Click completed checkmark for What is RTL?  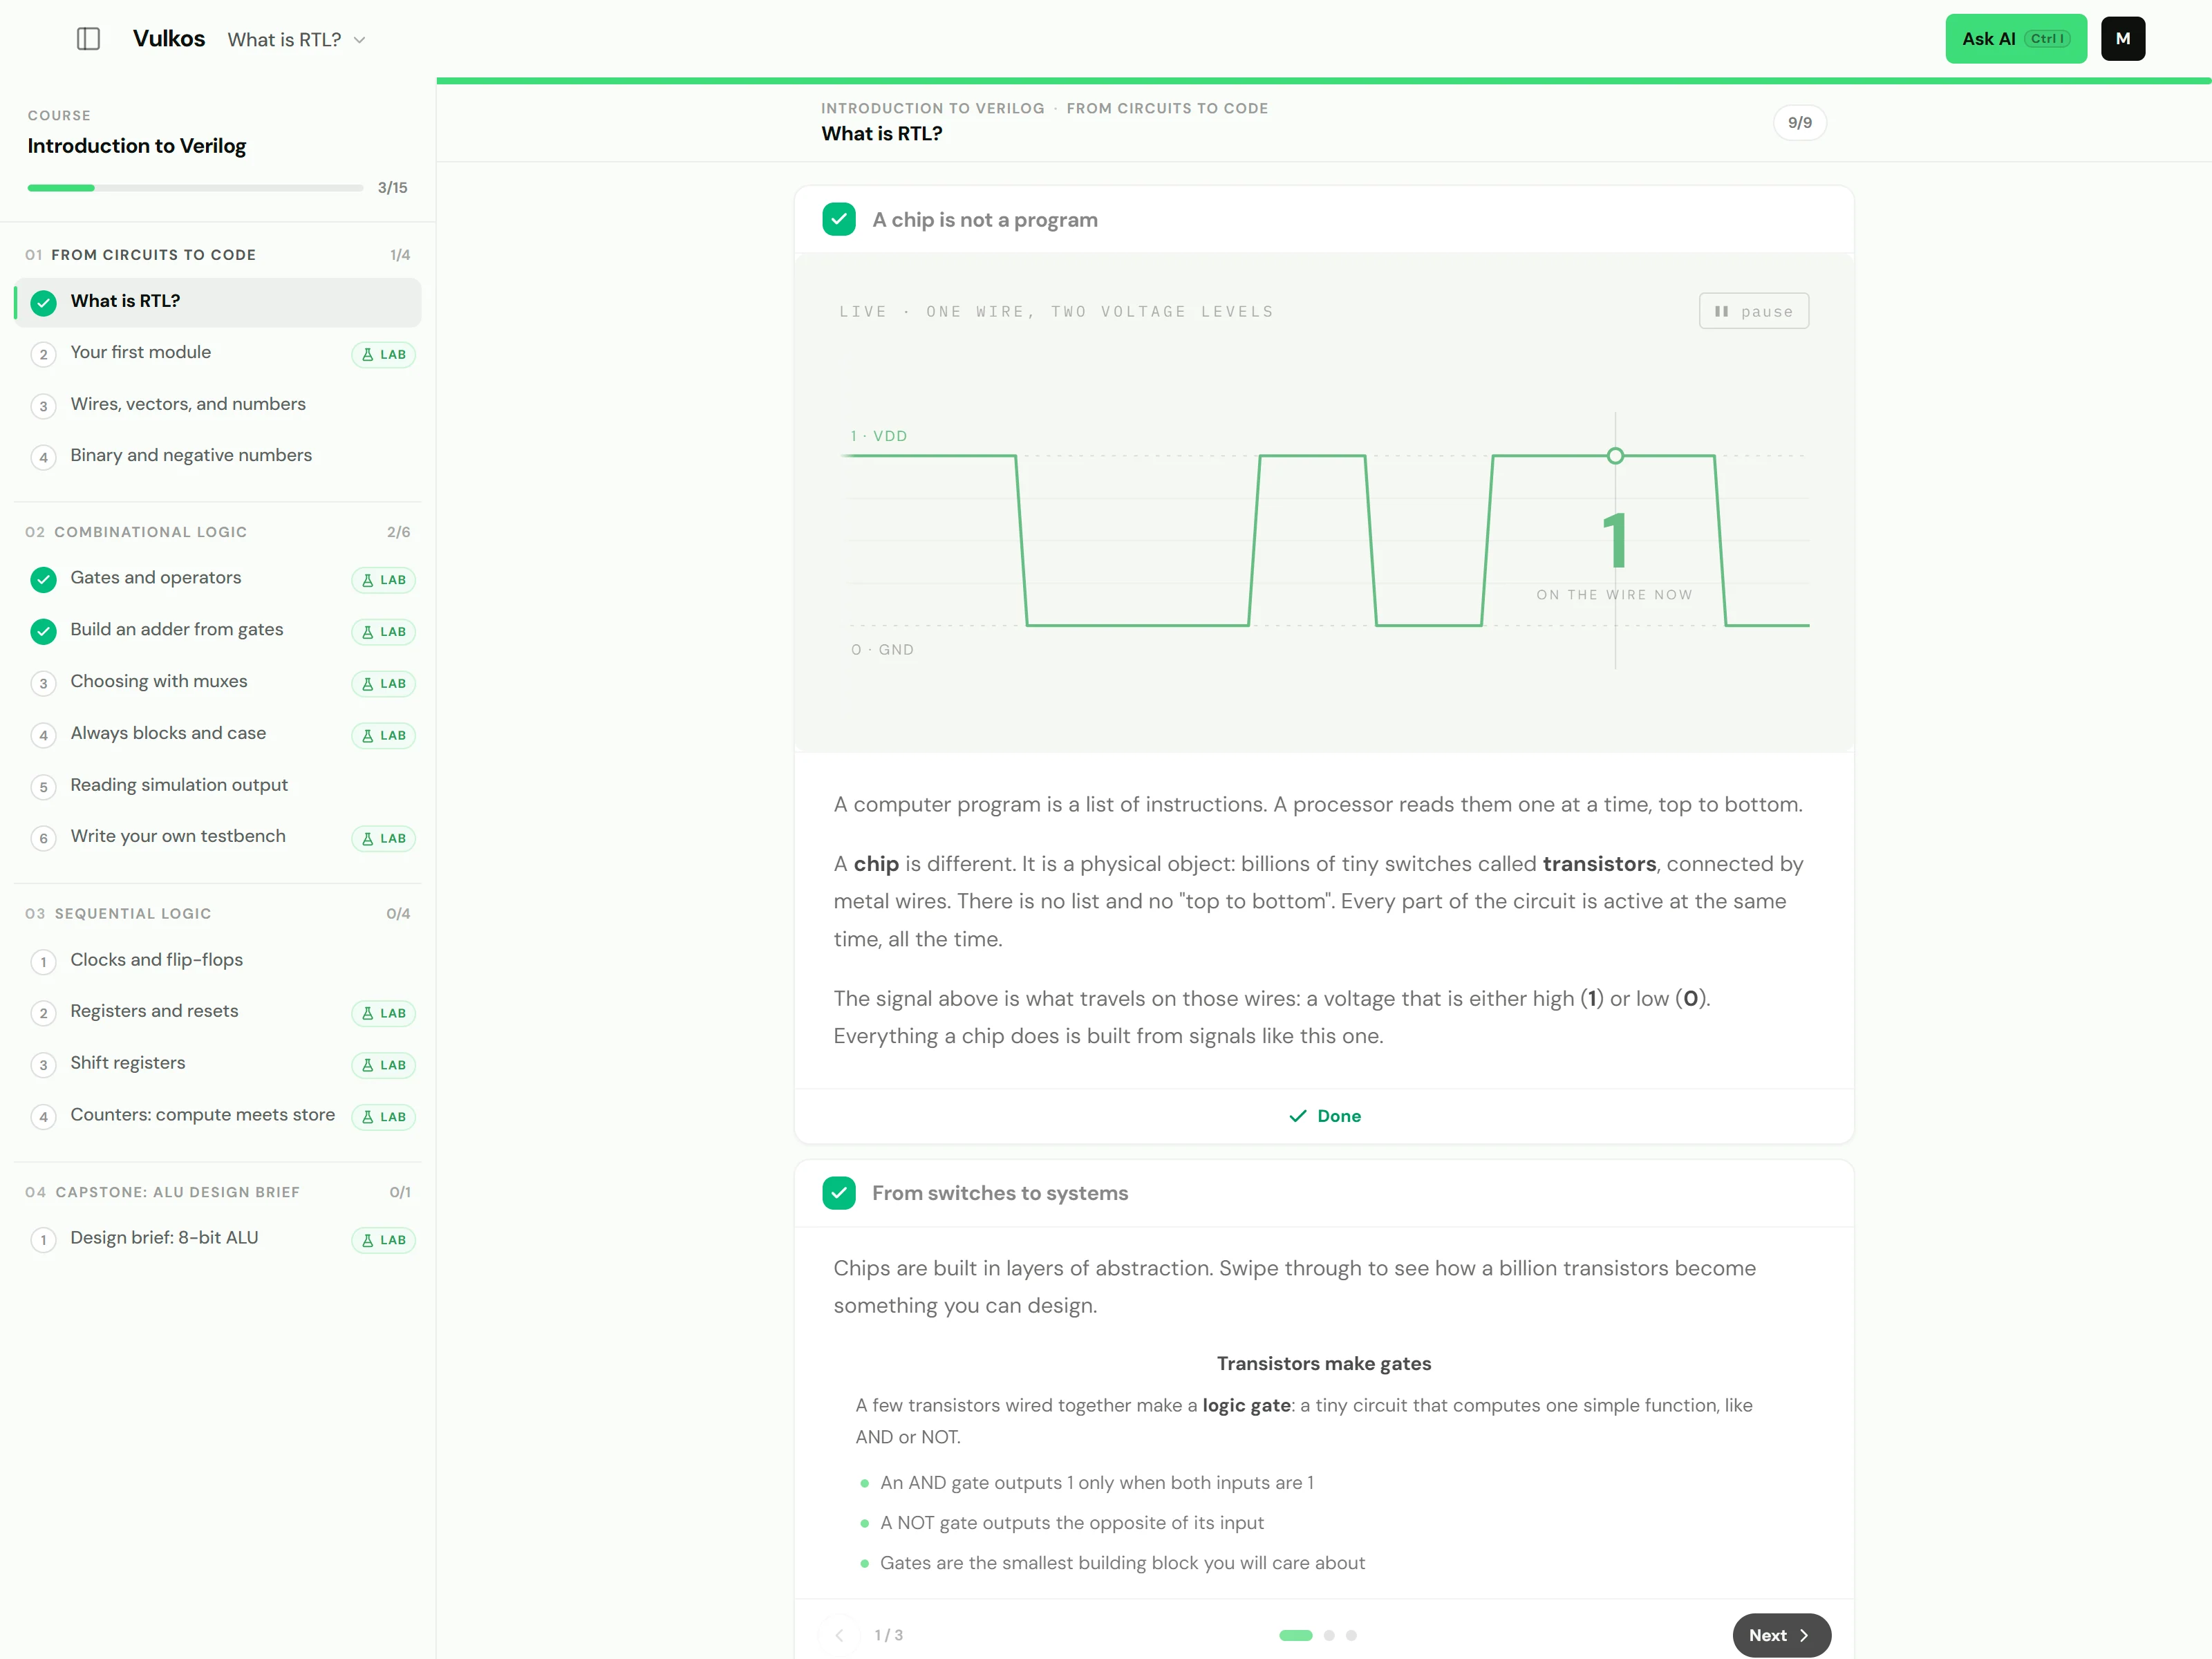(43, 303)
